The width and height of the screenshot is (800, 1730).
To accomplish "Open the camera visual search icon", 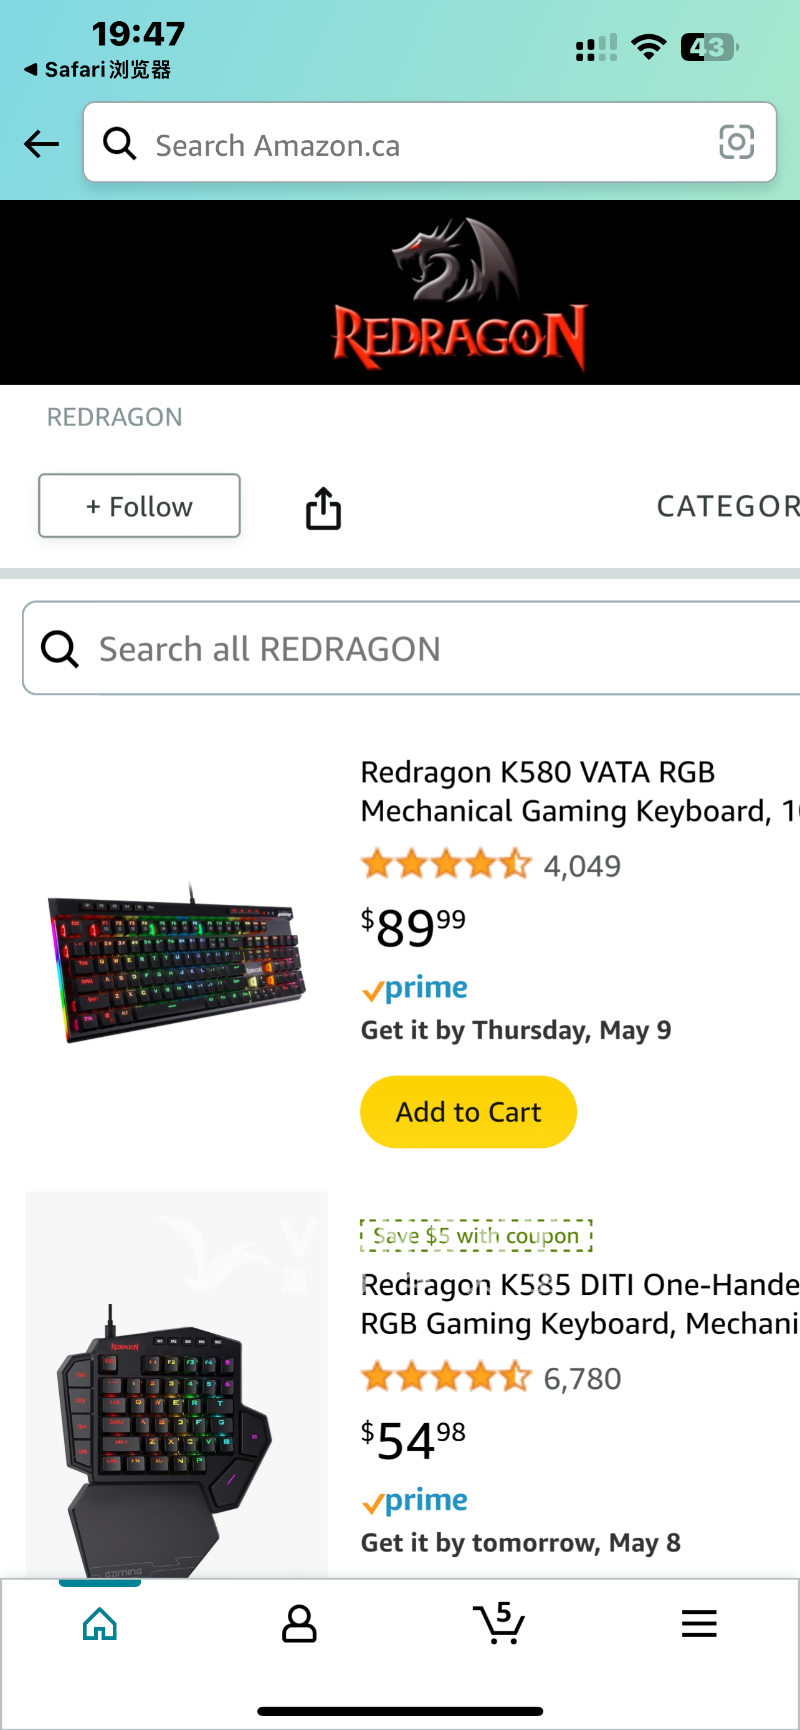I will [x=737, y=143].
